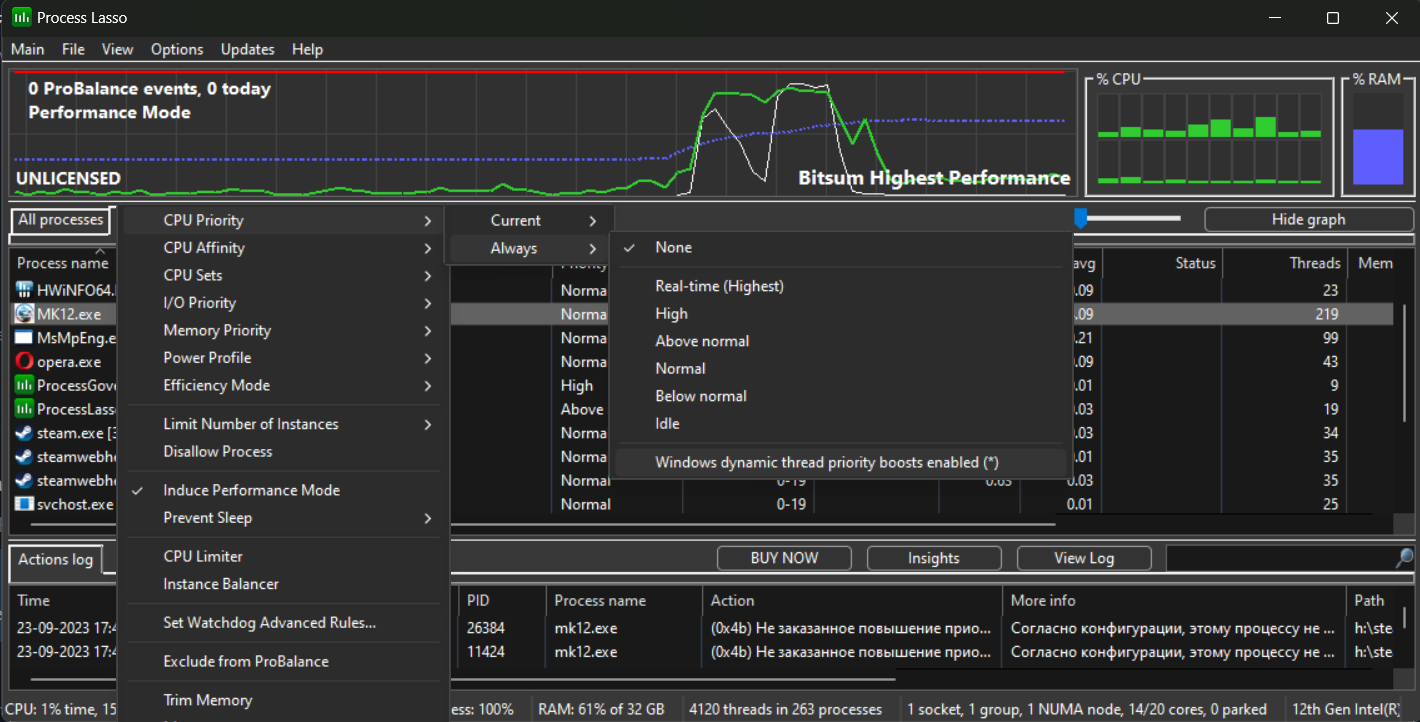Image resolution: width=1420 pixels, height=722 pixels.
Task: Open the Insights button
Action: click(x=934, y=558)
